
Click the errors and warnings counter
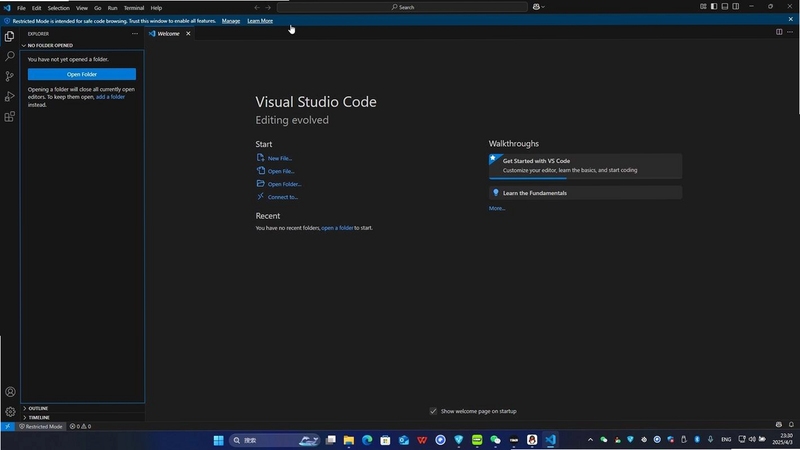click(80, 427)
